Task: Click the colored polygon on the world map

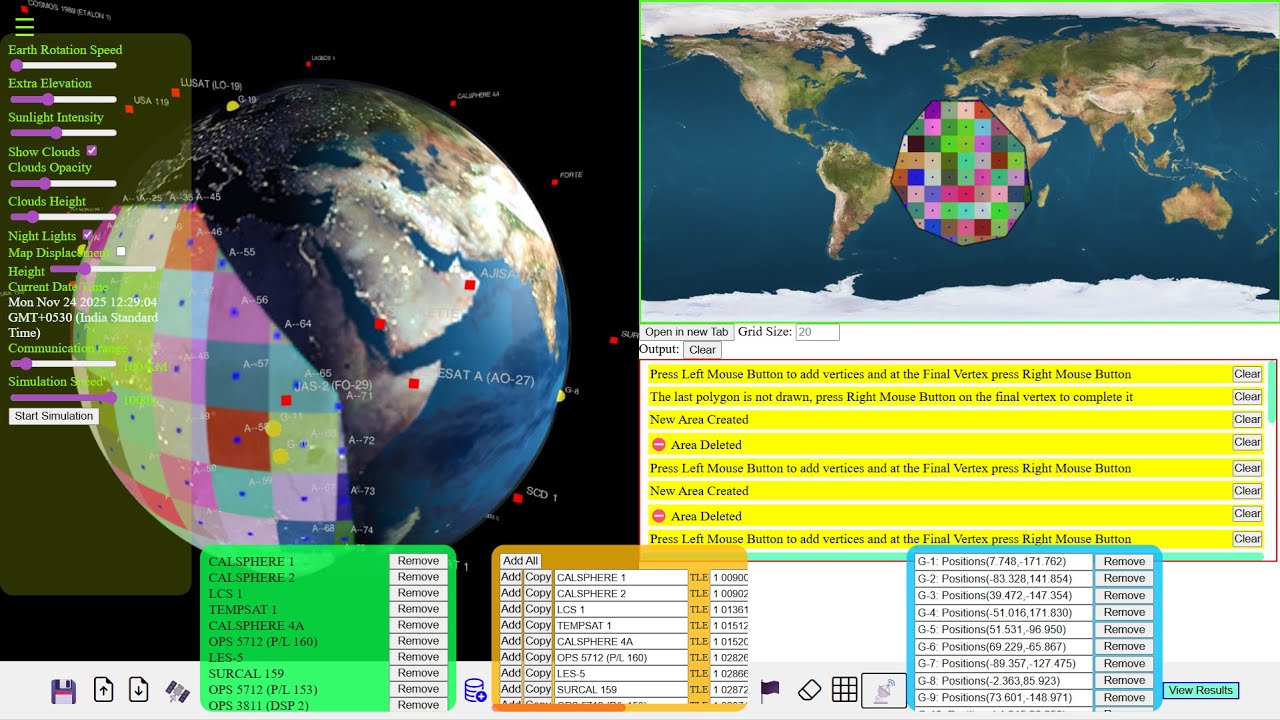Action: pyautogui.click(x=960, y=172)
